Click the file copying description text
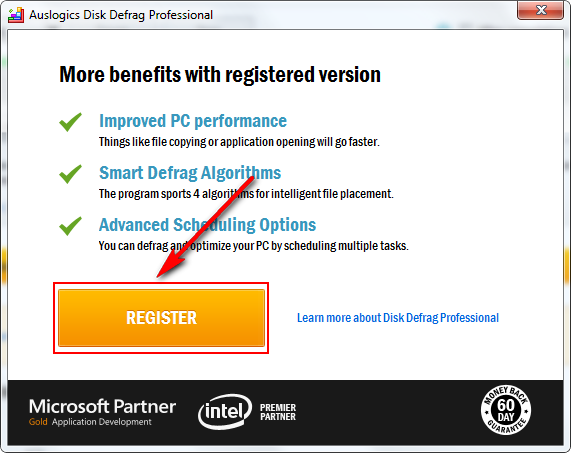 (239, 142)
